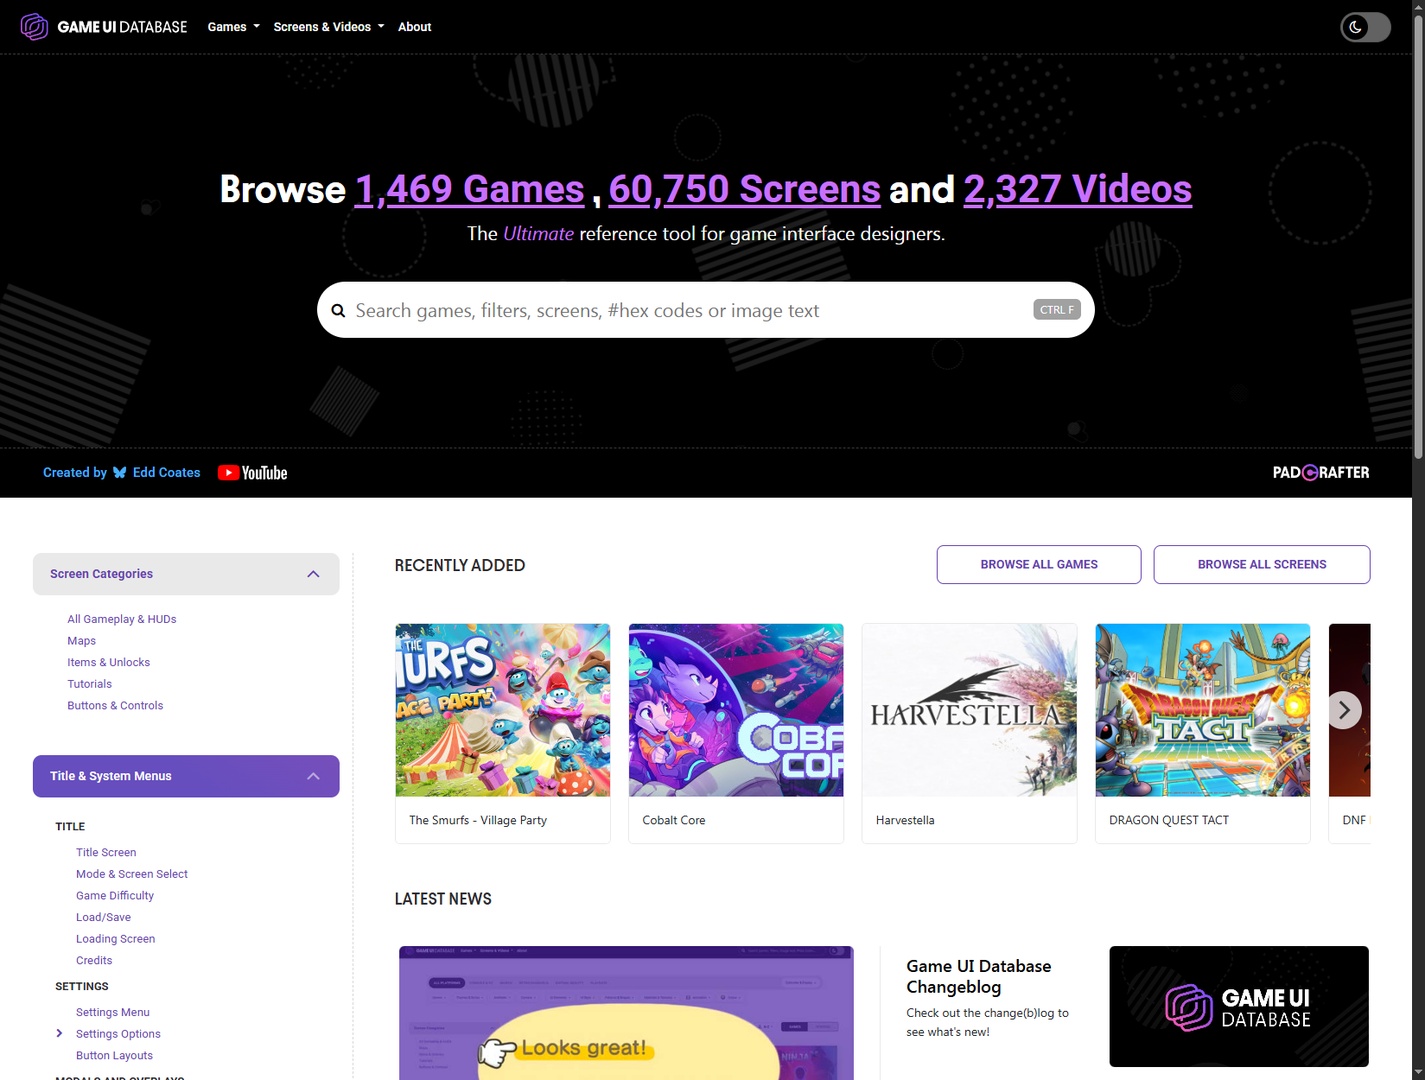Click the Harvestella title text
Viewport: 1425px width, 1080px height.
[x=905, y=820]
